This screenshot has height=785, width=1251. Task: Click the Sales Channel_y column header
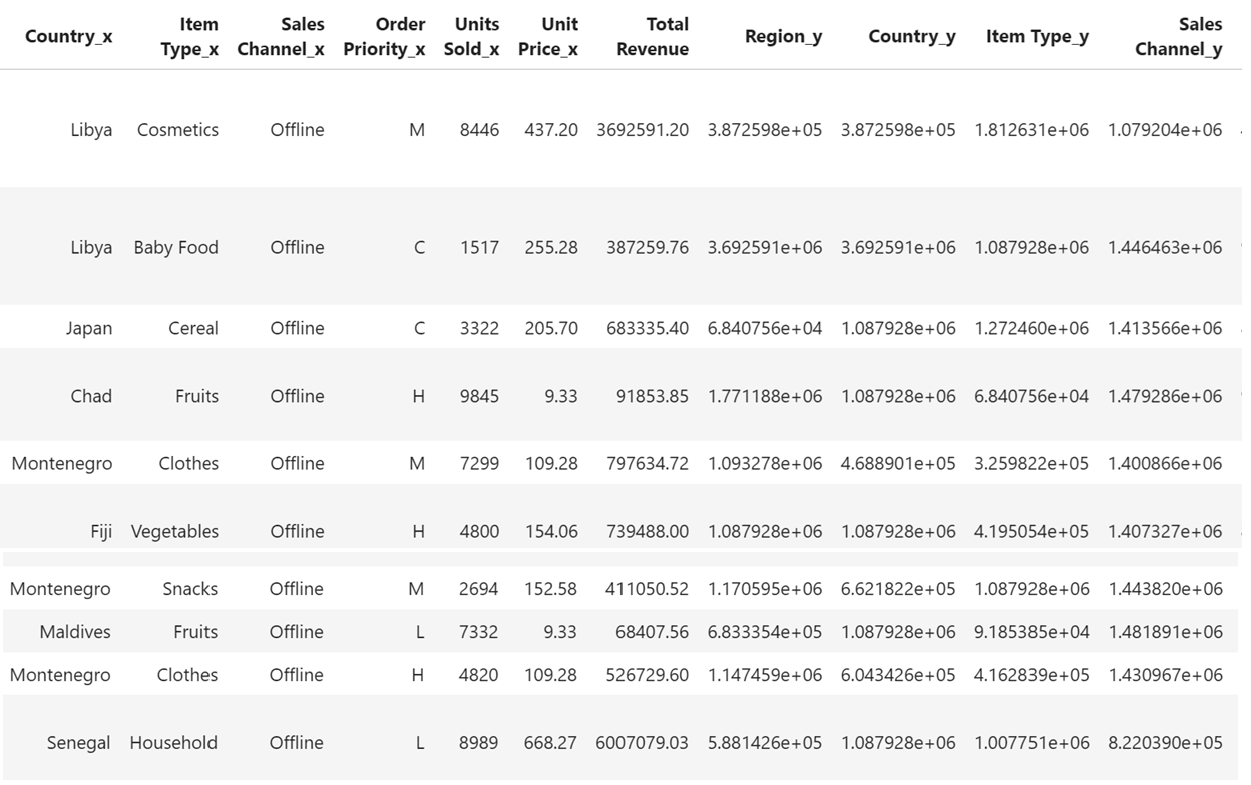(x=1179, y=36)
